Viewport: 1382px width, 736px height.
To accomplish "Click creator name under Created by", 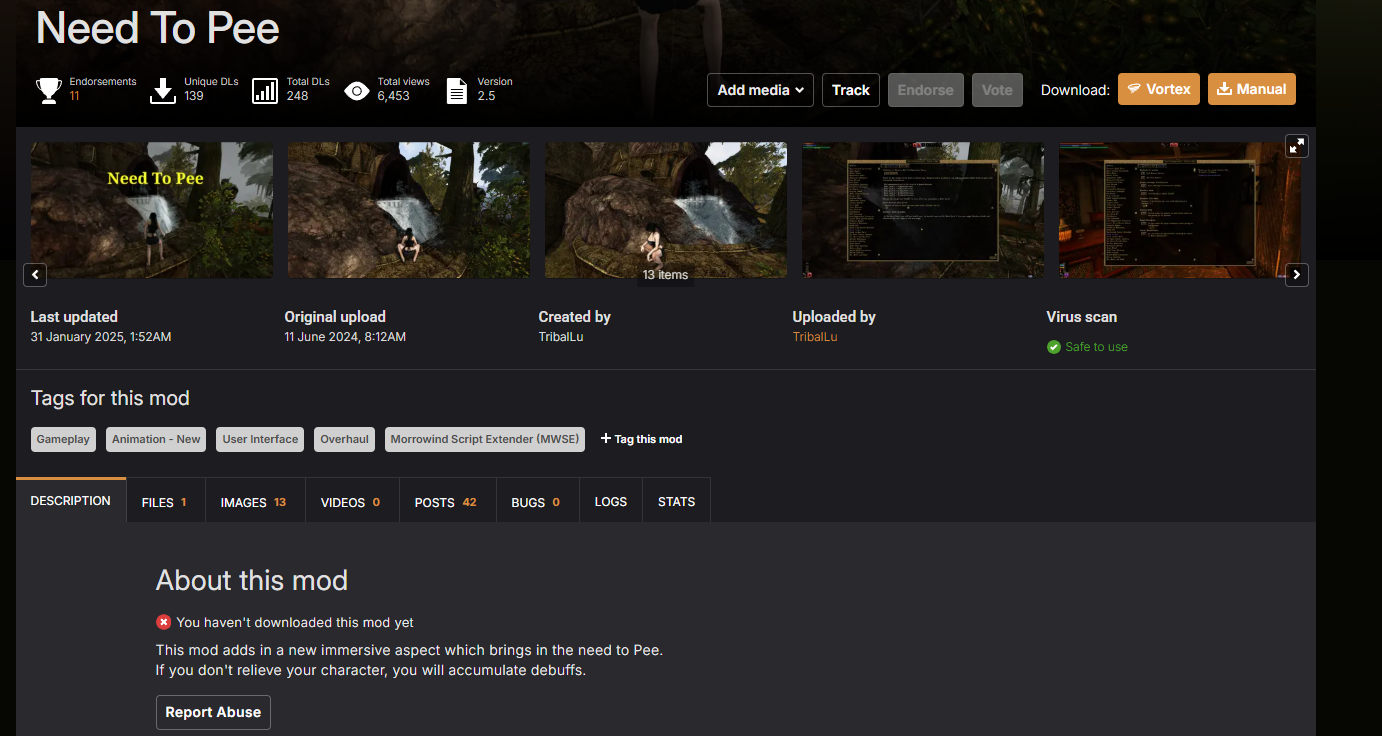I will 561,337.
